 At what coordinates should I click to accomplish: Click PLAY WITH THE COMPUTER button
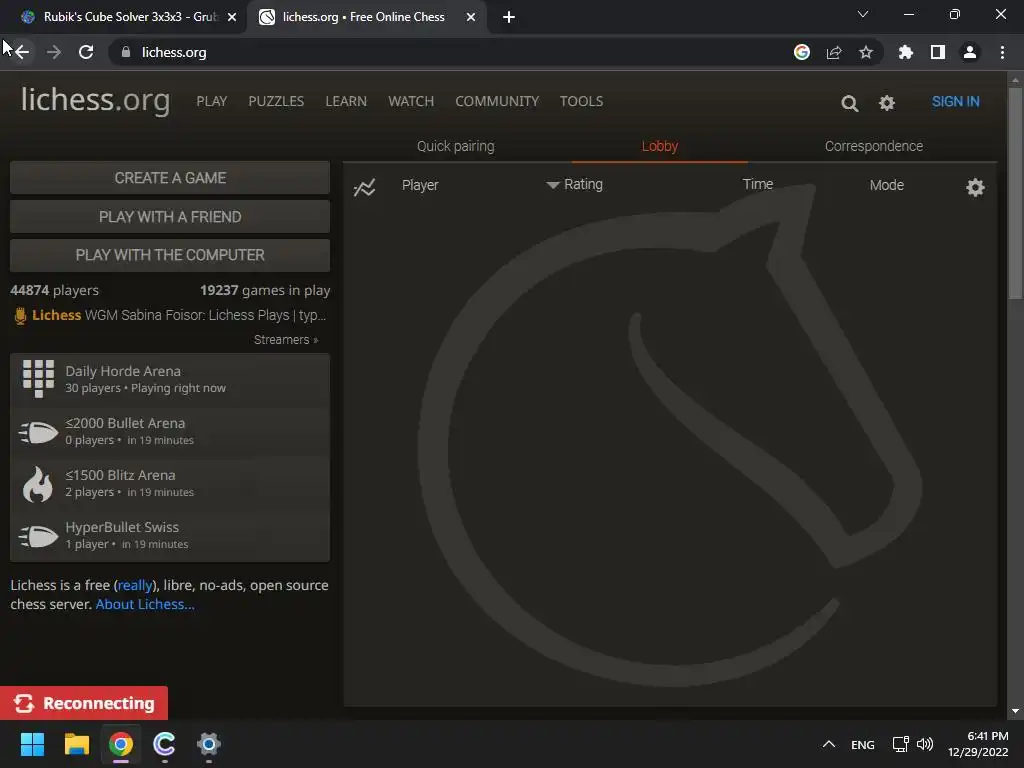pyautogui.click(x=170, y=255)
